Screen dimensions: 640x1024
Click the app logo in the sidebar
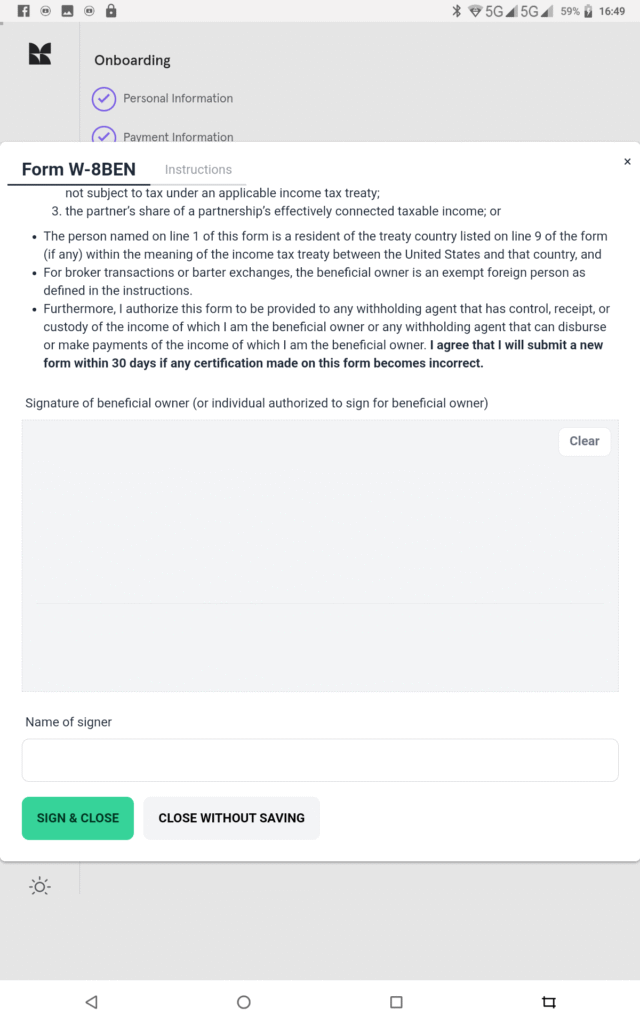(40, 55)
